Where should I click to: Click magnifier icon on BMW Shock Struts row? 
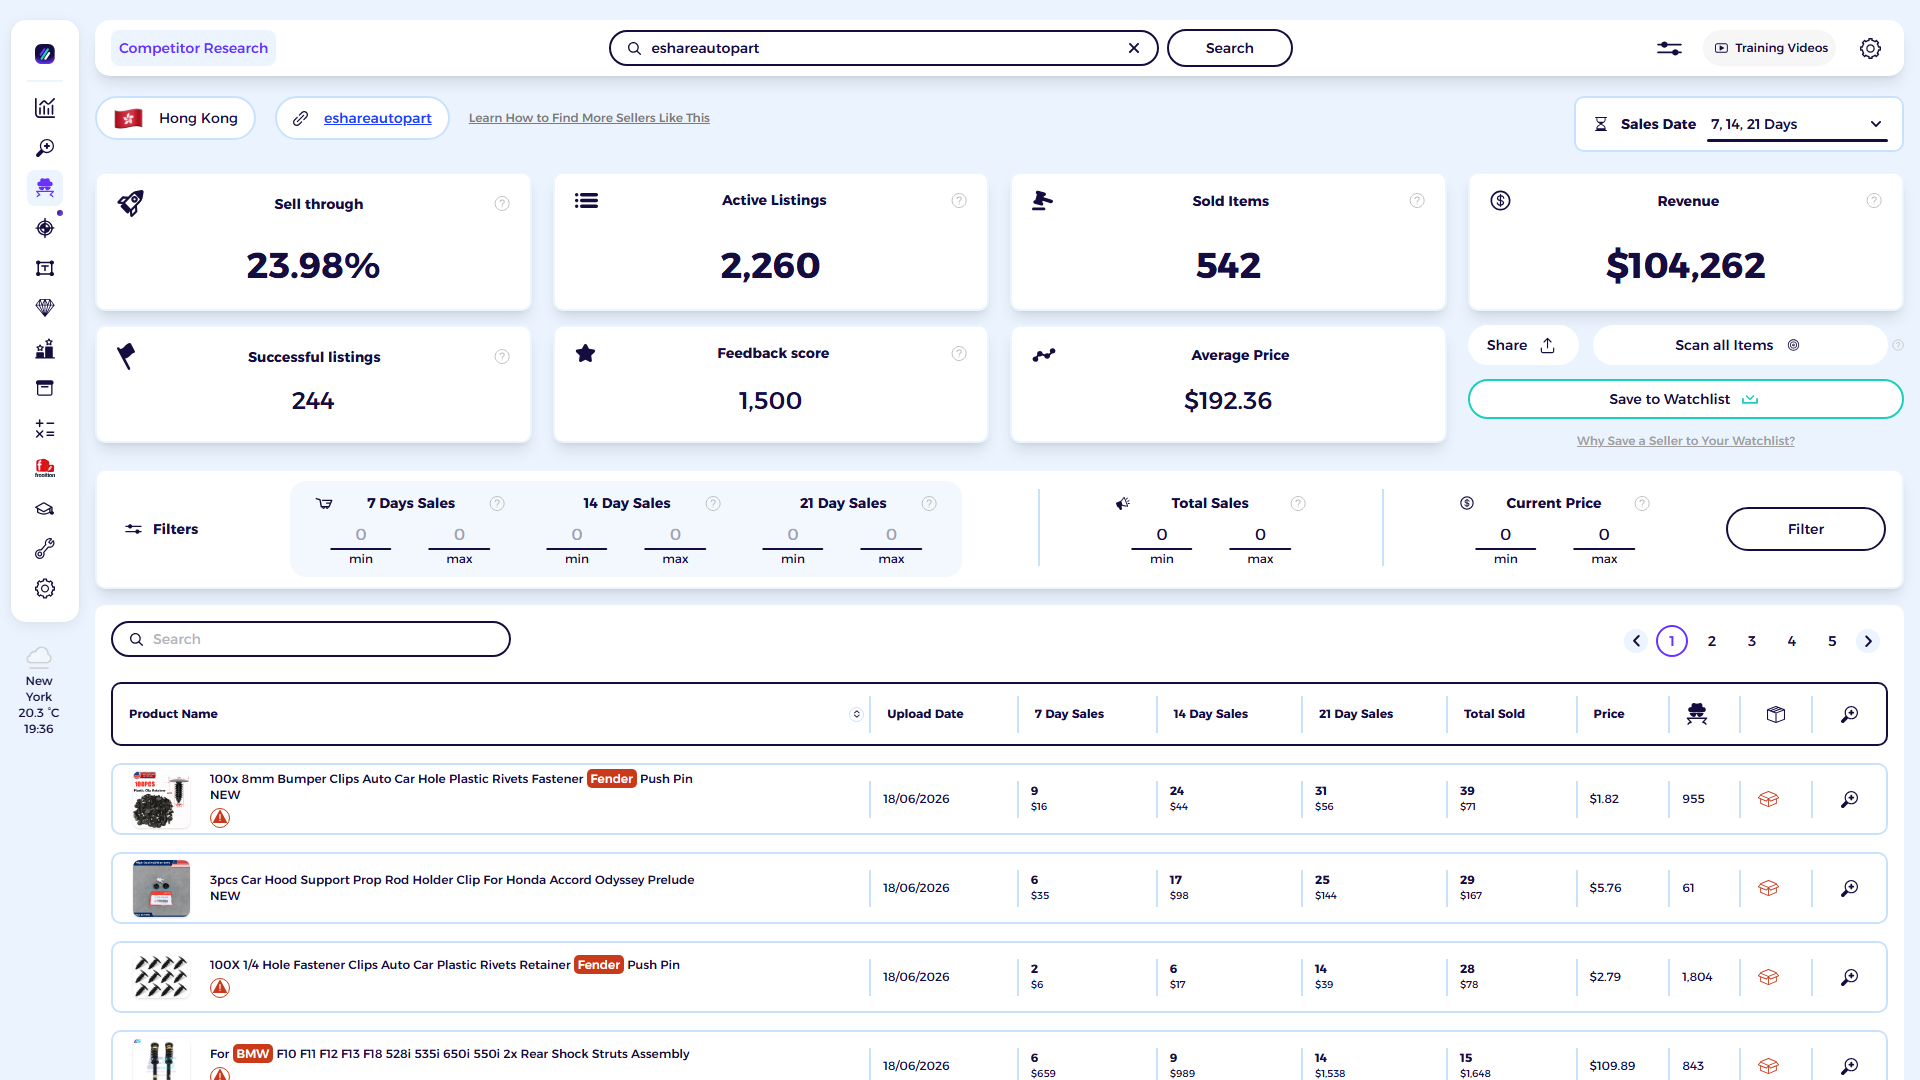1850,1066
